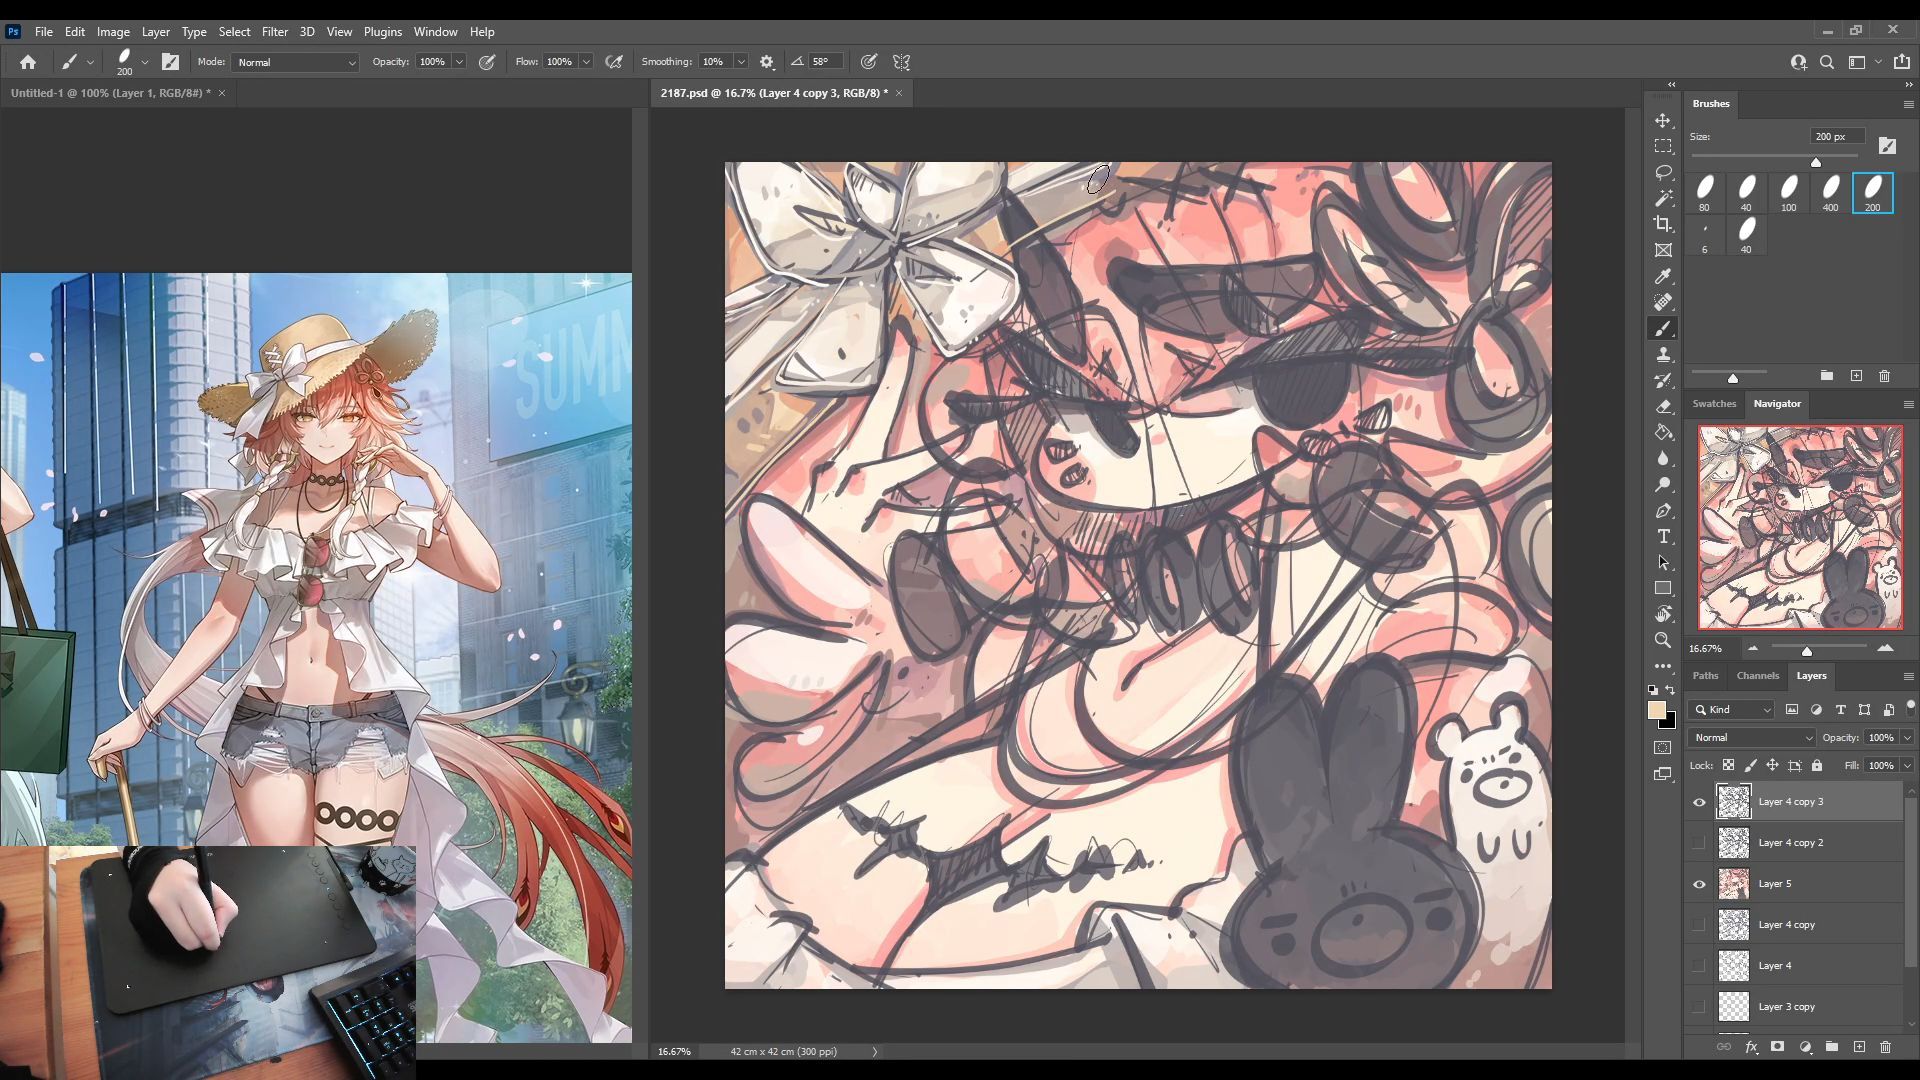1920x1080 pixels.
Task: Delete the selected layer
Action: (1885, 1047)
